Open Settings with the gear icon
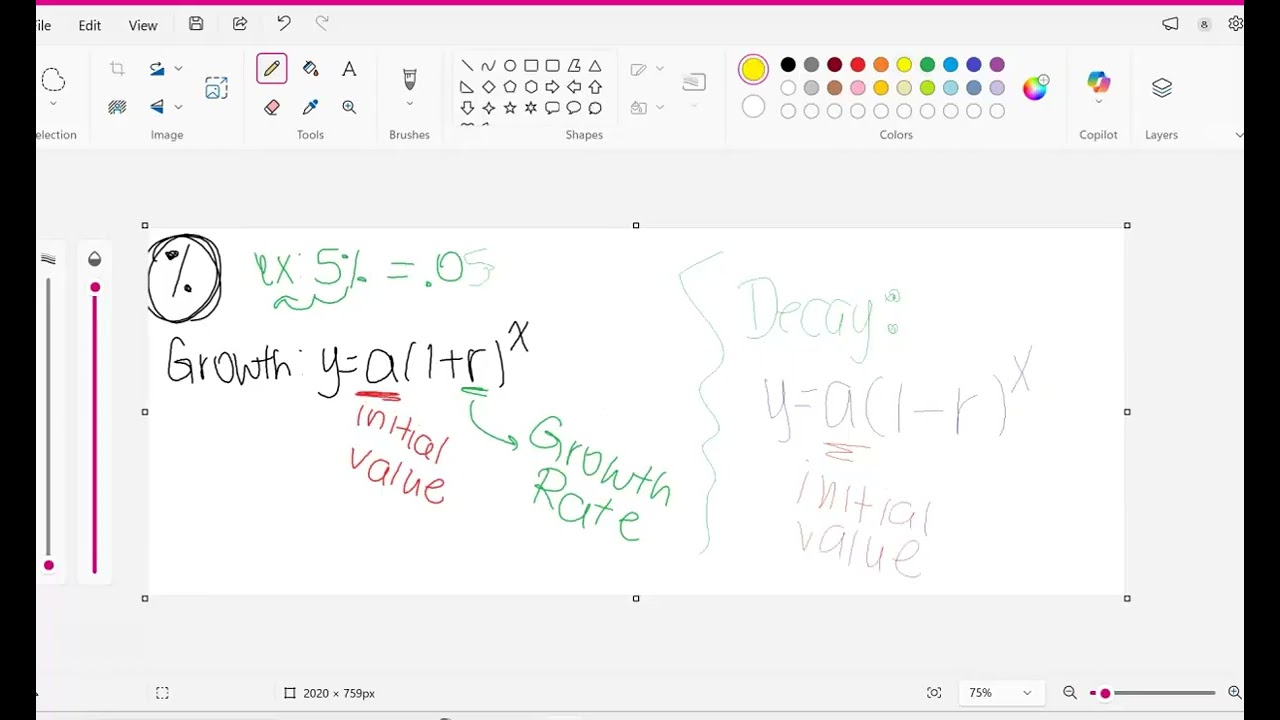 pyautogui.click(x=1236, y=24)
